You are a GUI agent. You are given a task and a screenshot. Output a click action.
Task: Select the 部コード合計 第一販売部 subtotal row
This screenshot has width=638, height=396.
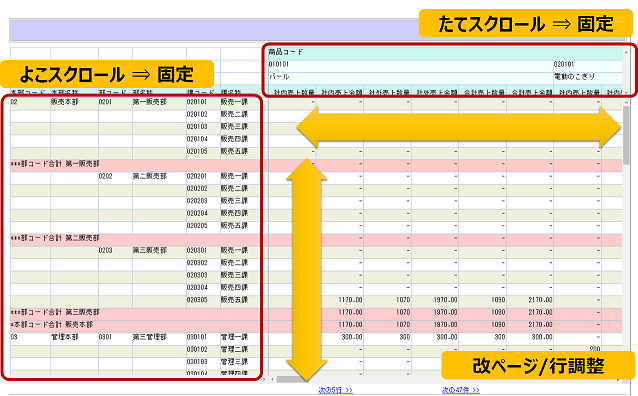coord(135,164)
